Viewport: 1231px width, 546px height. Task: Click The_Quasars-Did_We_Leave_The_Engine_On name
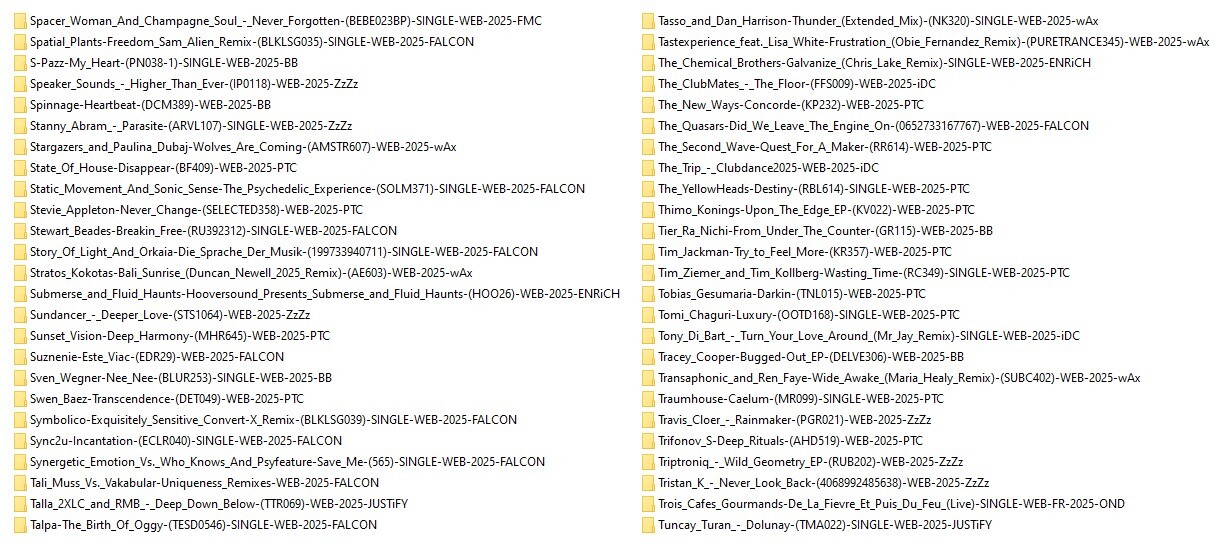873,125
